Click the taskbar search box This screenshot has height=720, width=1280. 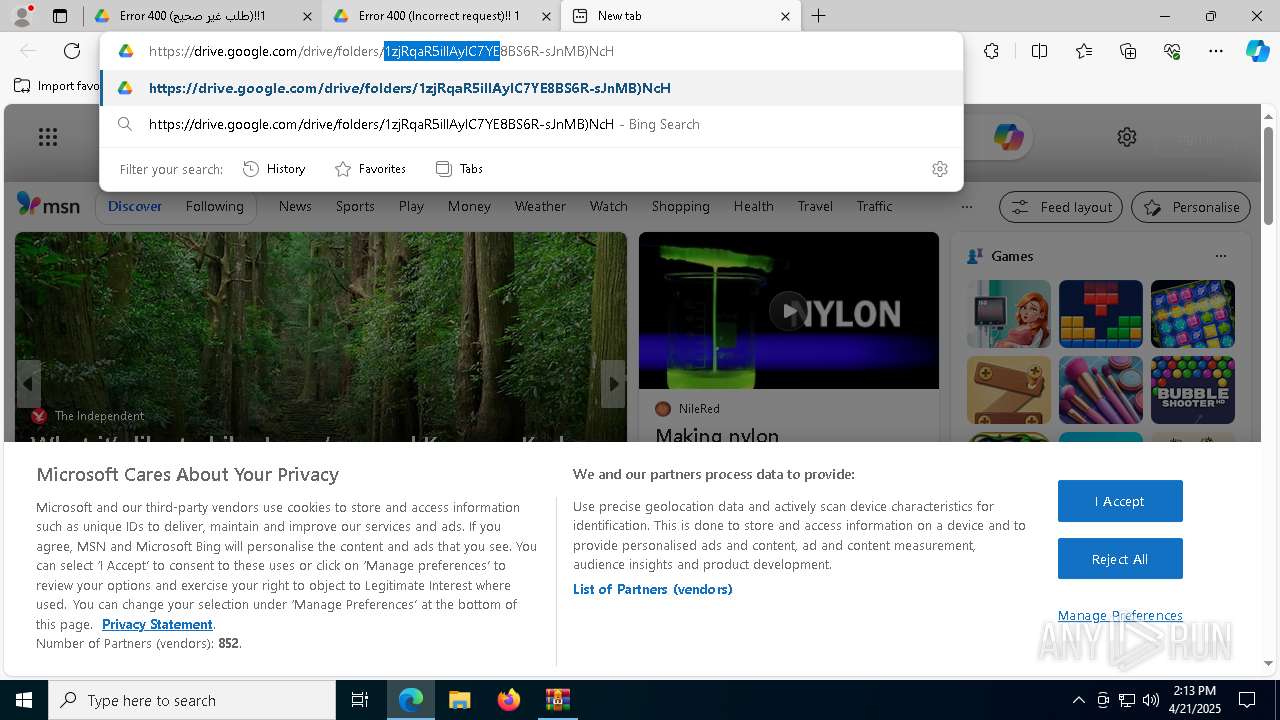(192, 700)
